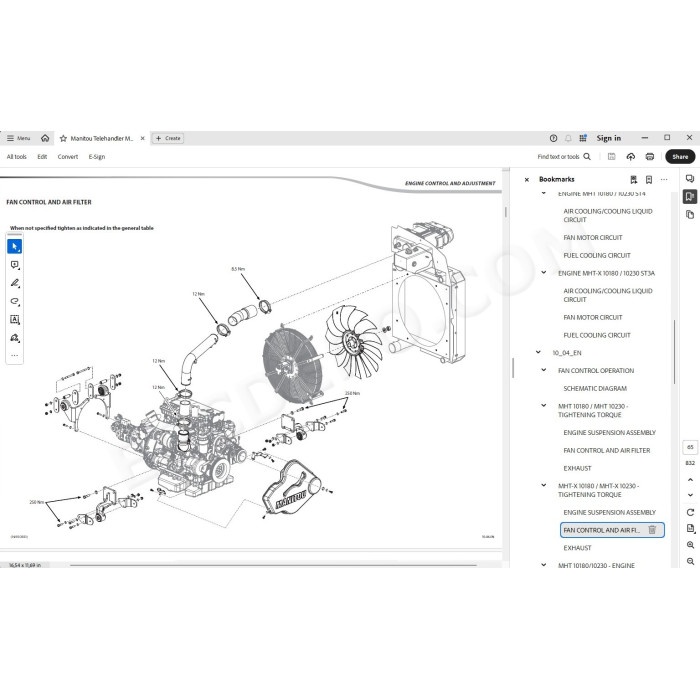
Task: Collapse FAN CONTROL OPERATION bookmark
Action: pos(544,370)
